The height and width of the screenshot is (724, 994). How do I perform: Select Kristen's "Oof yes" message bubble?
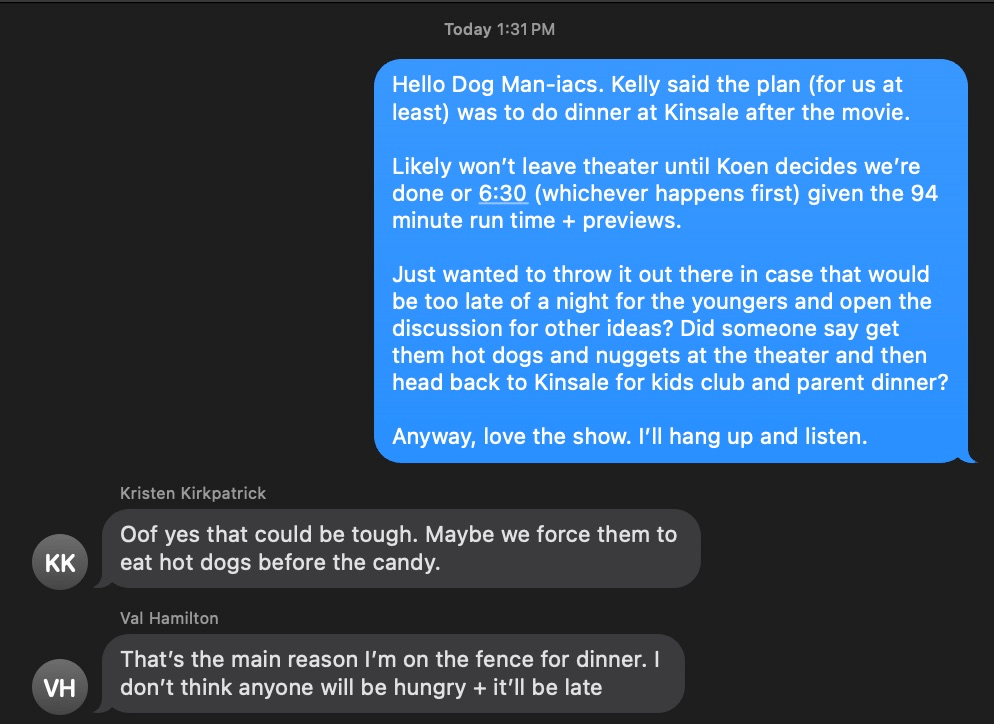point(400,548)
